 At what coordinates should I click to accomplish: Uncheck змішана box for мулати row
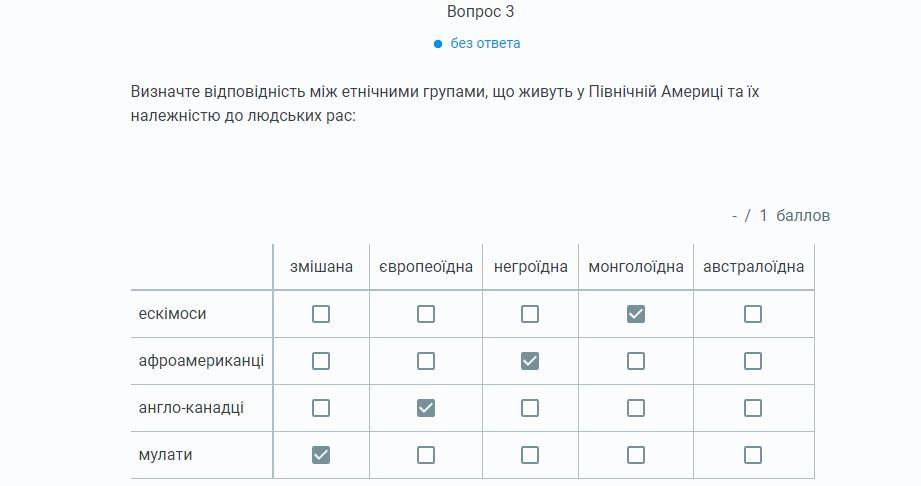click(x=321, y=455)
